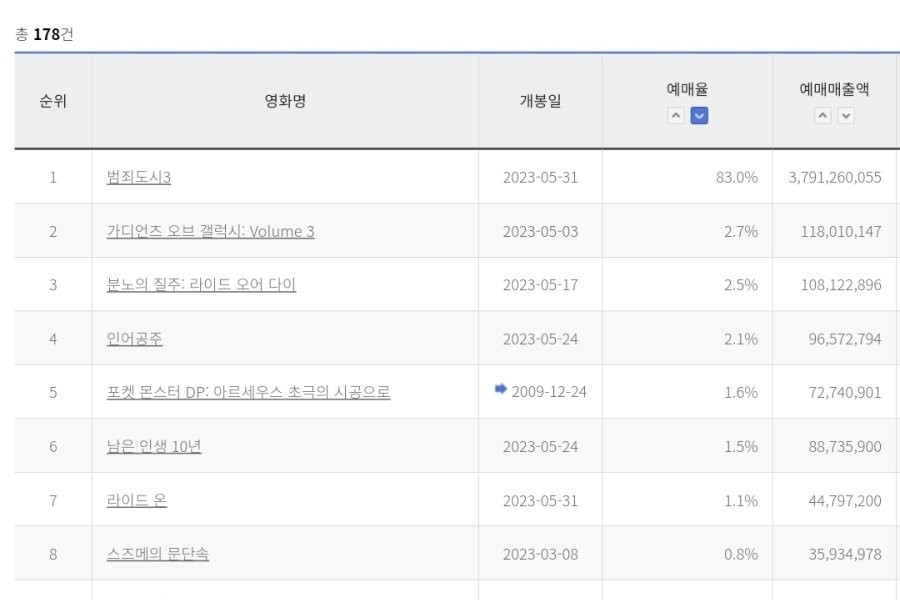Open the 범죄도시3 movie link
The image size is (900, 600).
coord(138,177)
